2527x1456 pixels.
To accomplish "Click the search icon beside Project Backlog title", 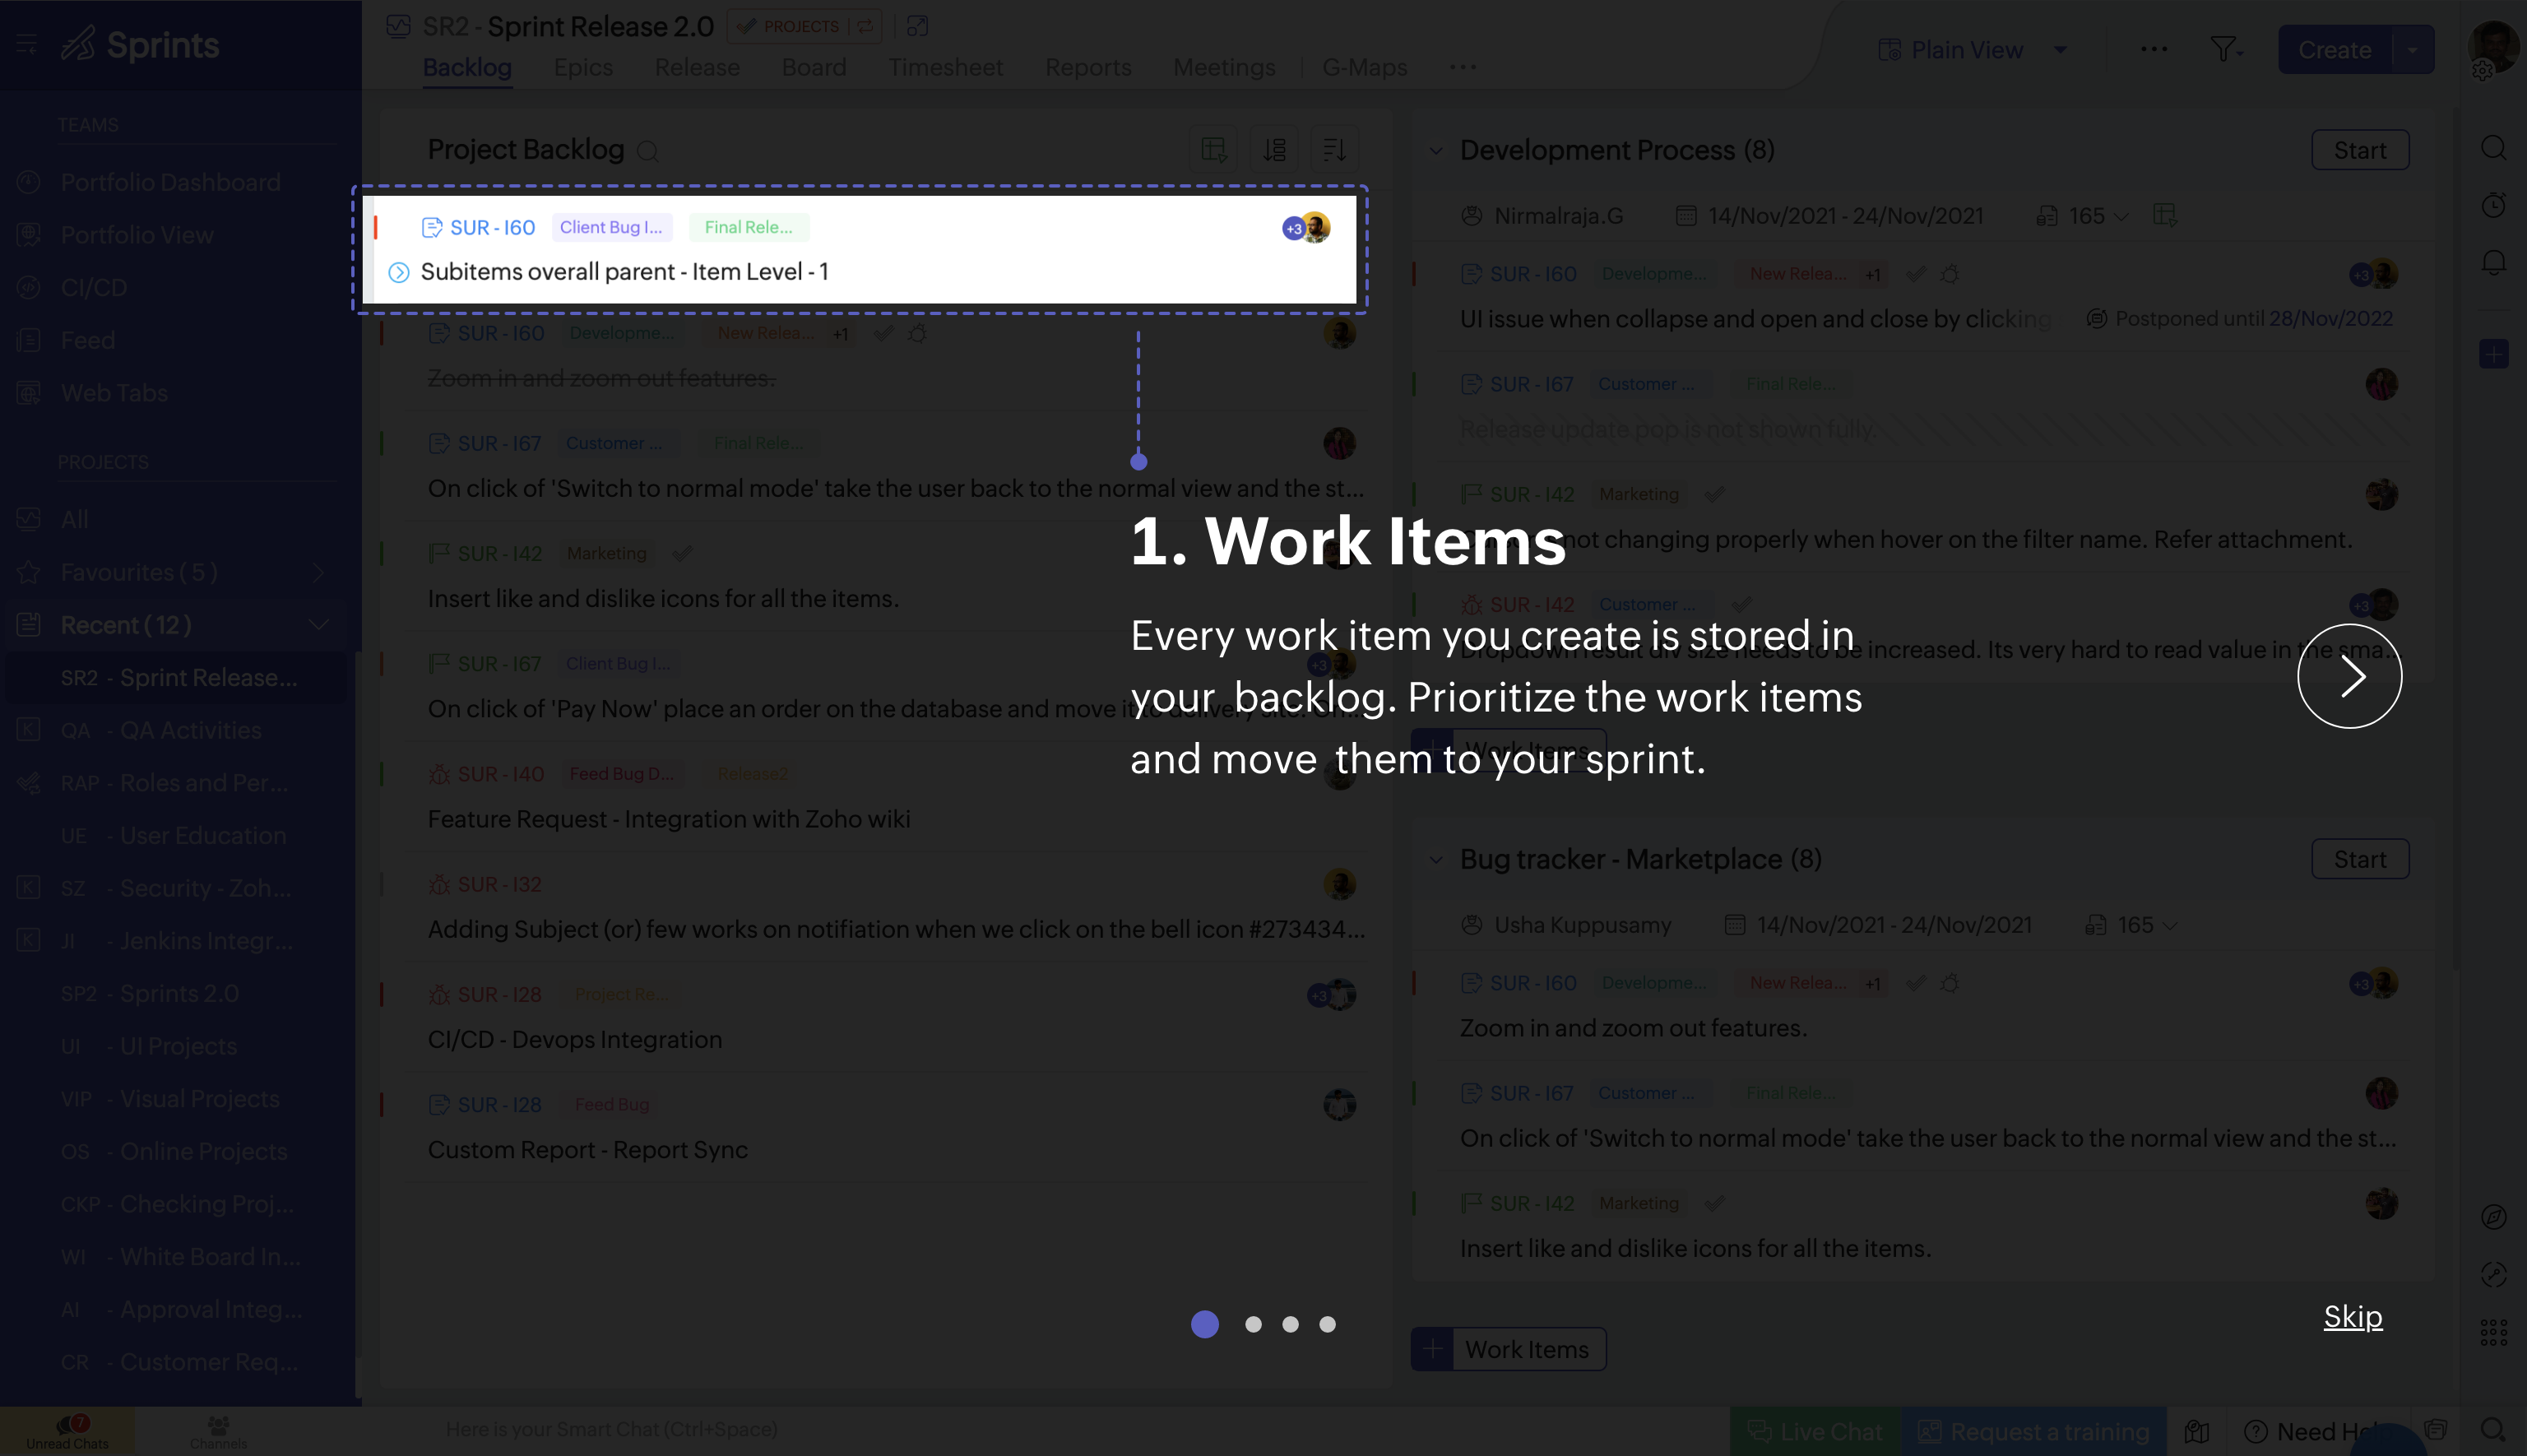I will pyautogui.click(x=648, y=151).
